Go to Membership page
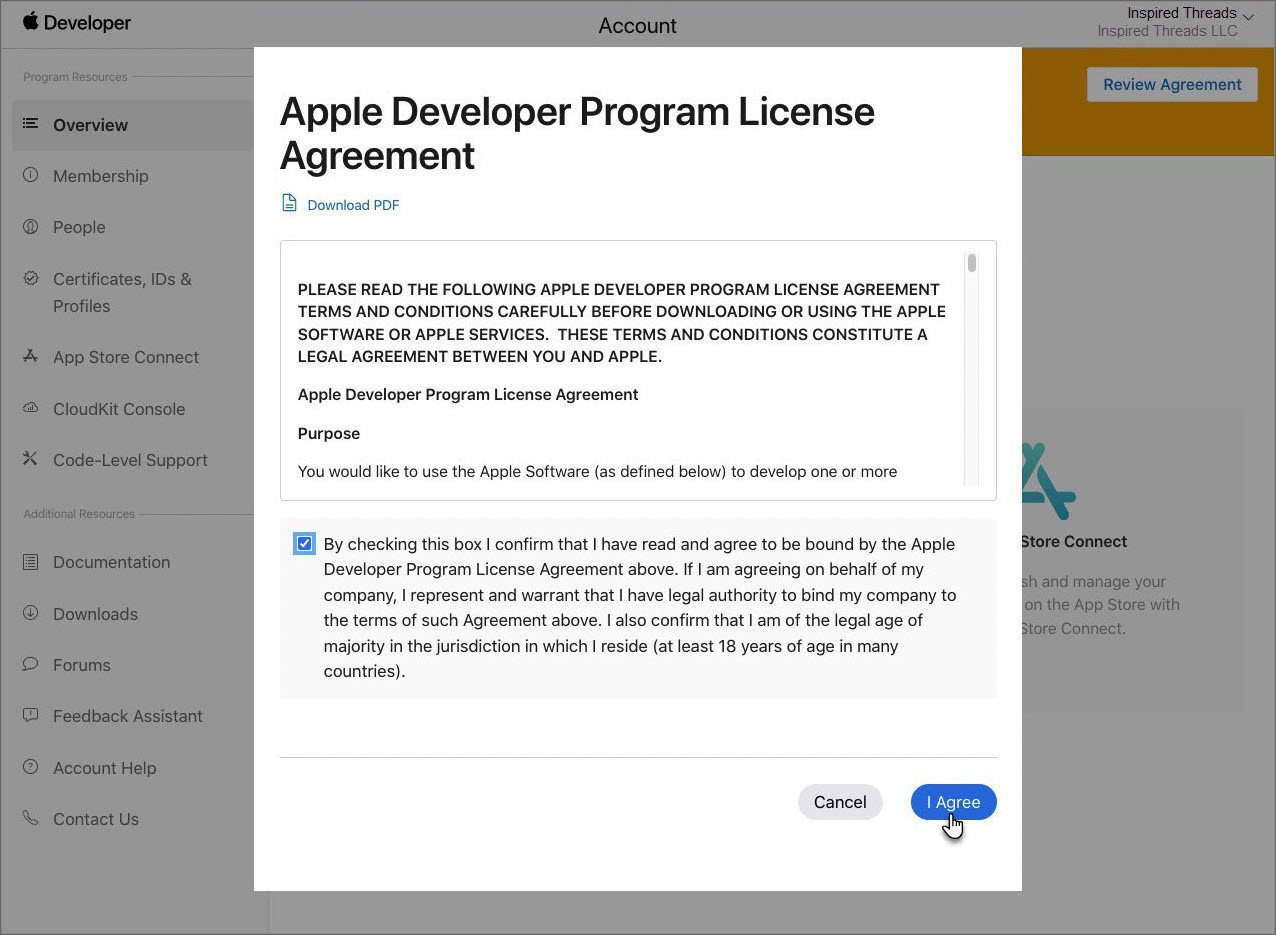 coord(100,176)
